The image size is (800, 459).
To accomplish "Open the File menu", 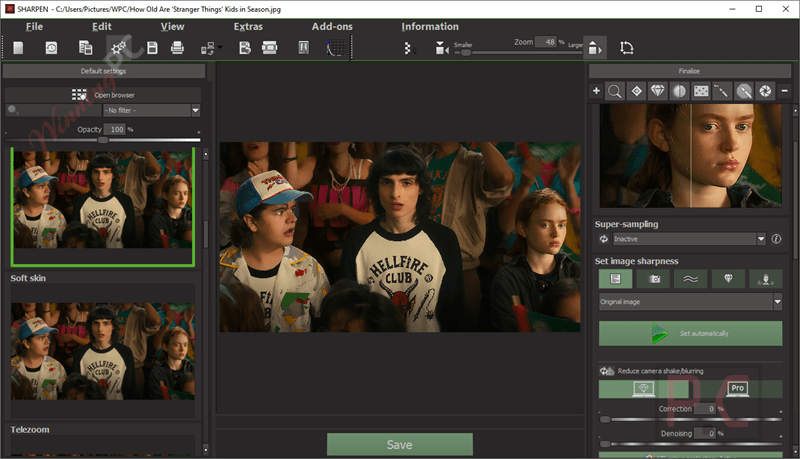I will point(34,27).
